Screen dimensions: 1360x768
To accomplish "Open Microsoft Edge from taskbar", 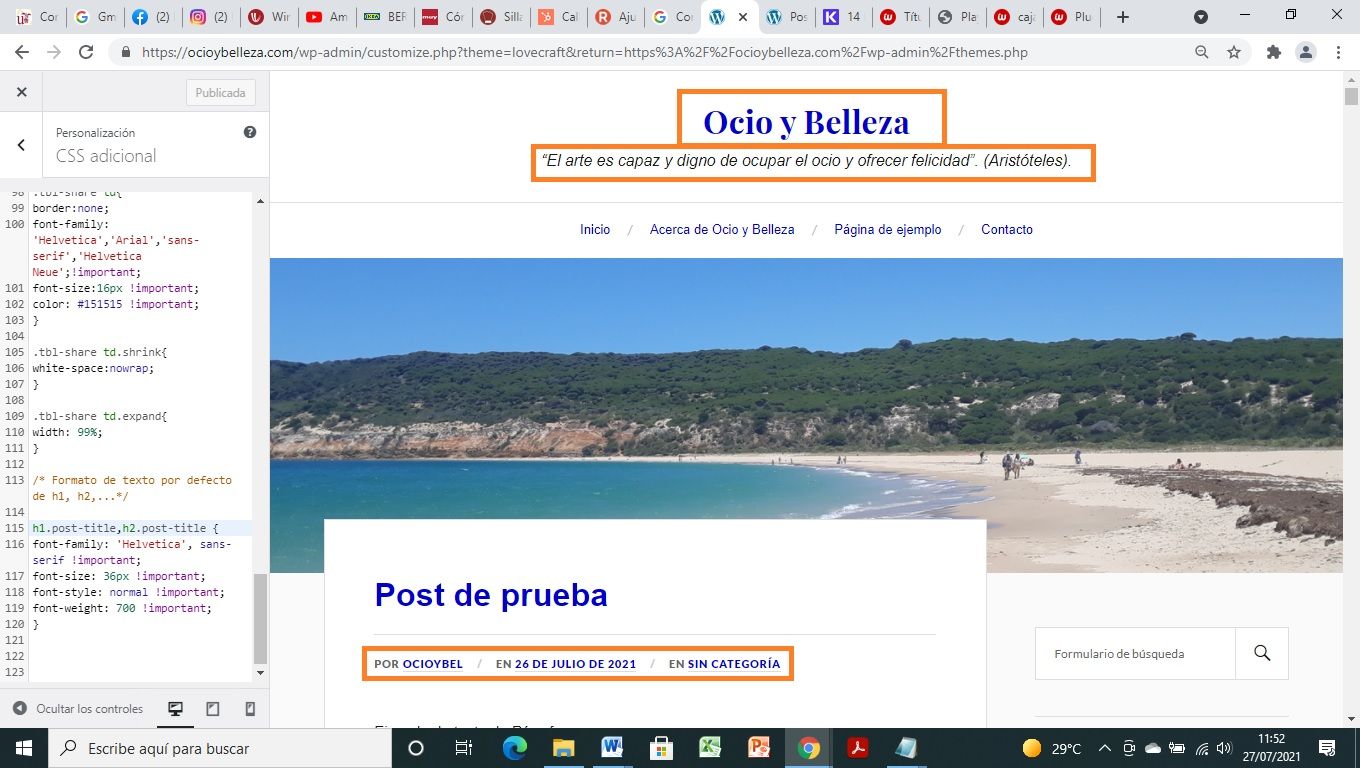I will point(514,748).
